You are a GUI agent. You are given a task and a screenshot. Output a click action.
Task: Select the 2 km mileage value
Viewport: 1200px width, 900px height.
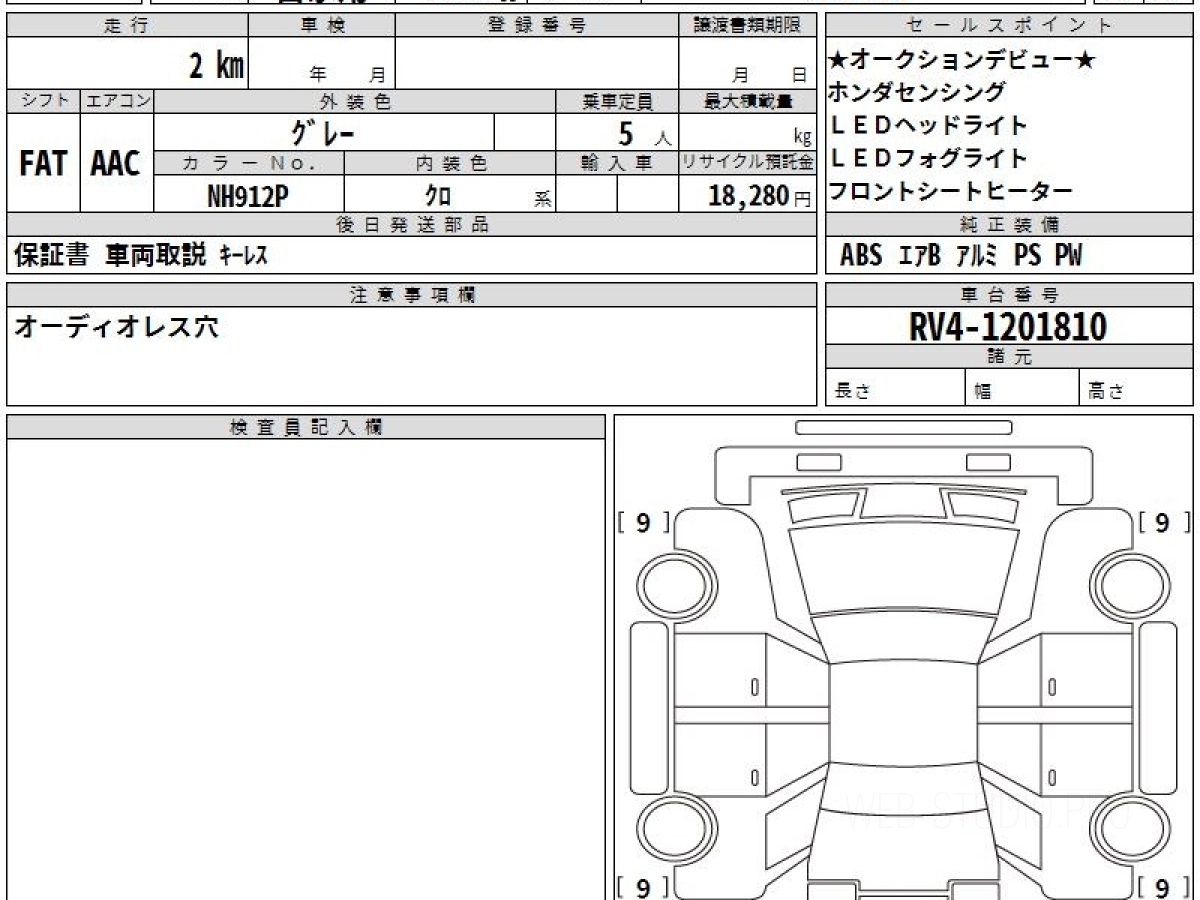tap(217, 66)
